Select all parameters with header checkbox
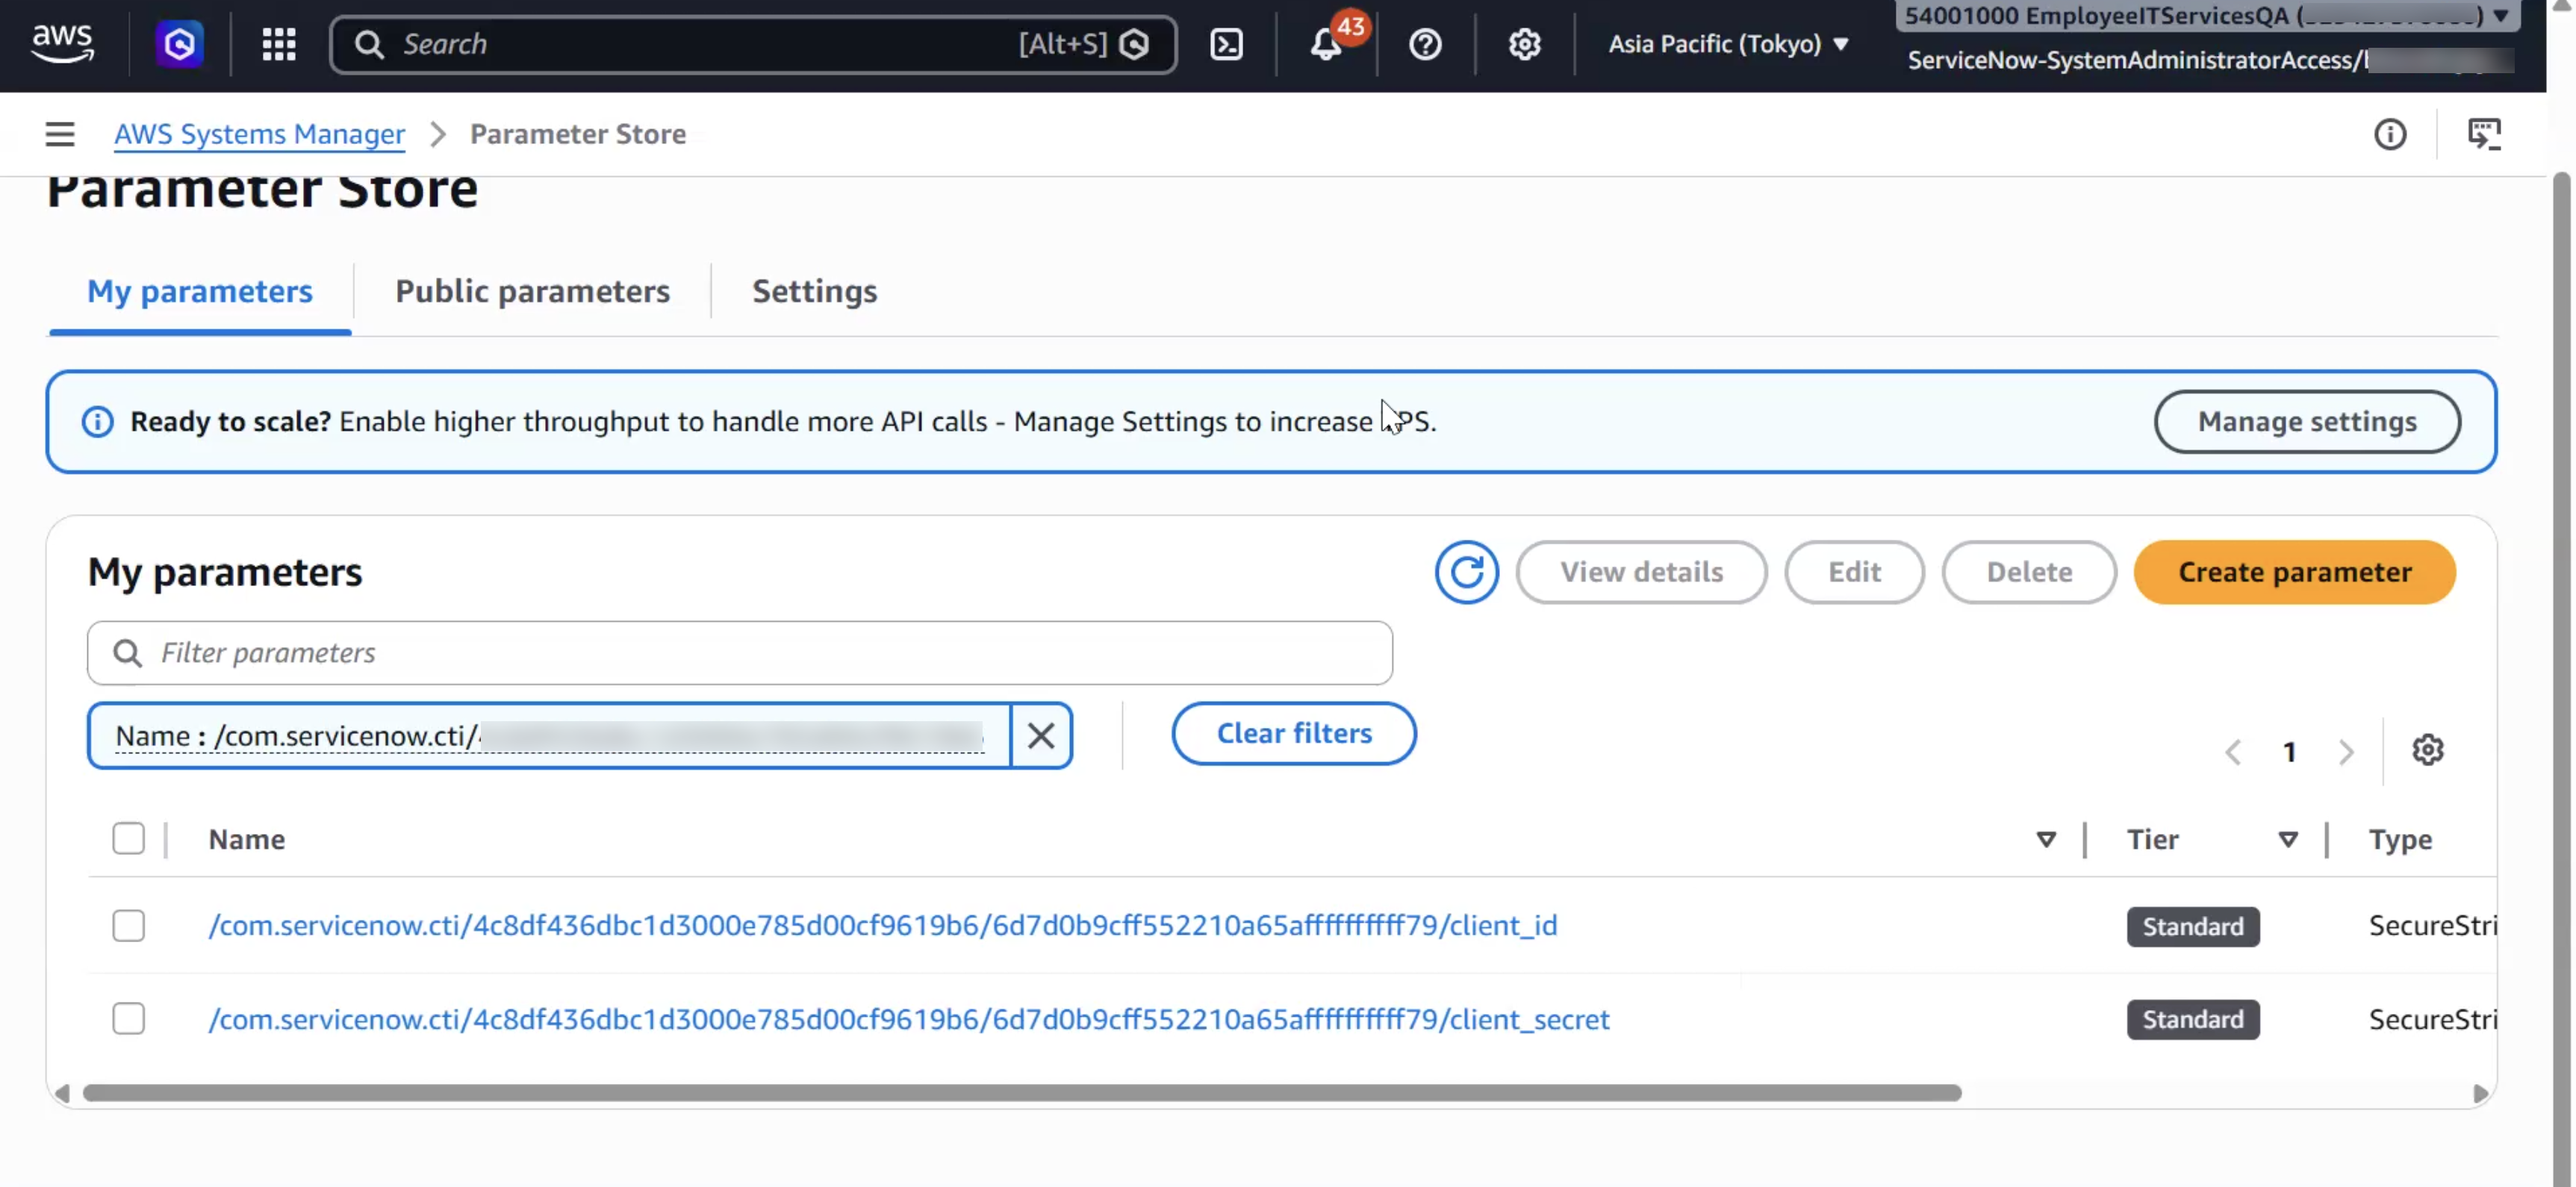 128,838
